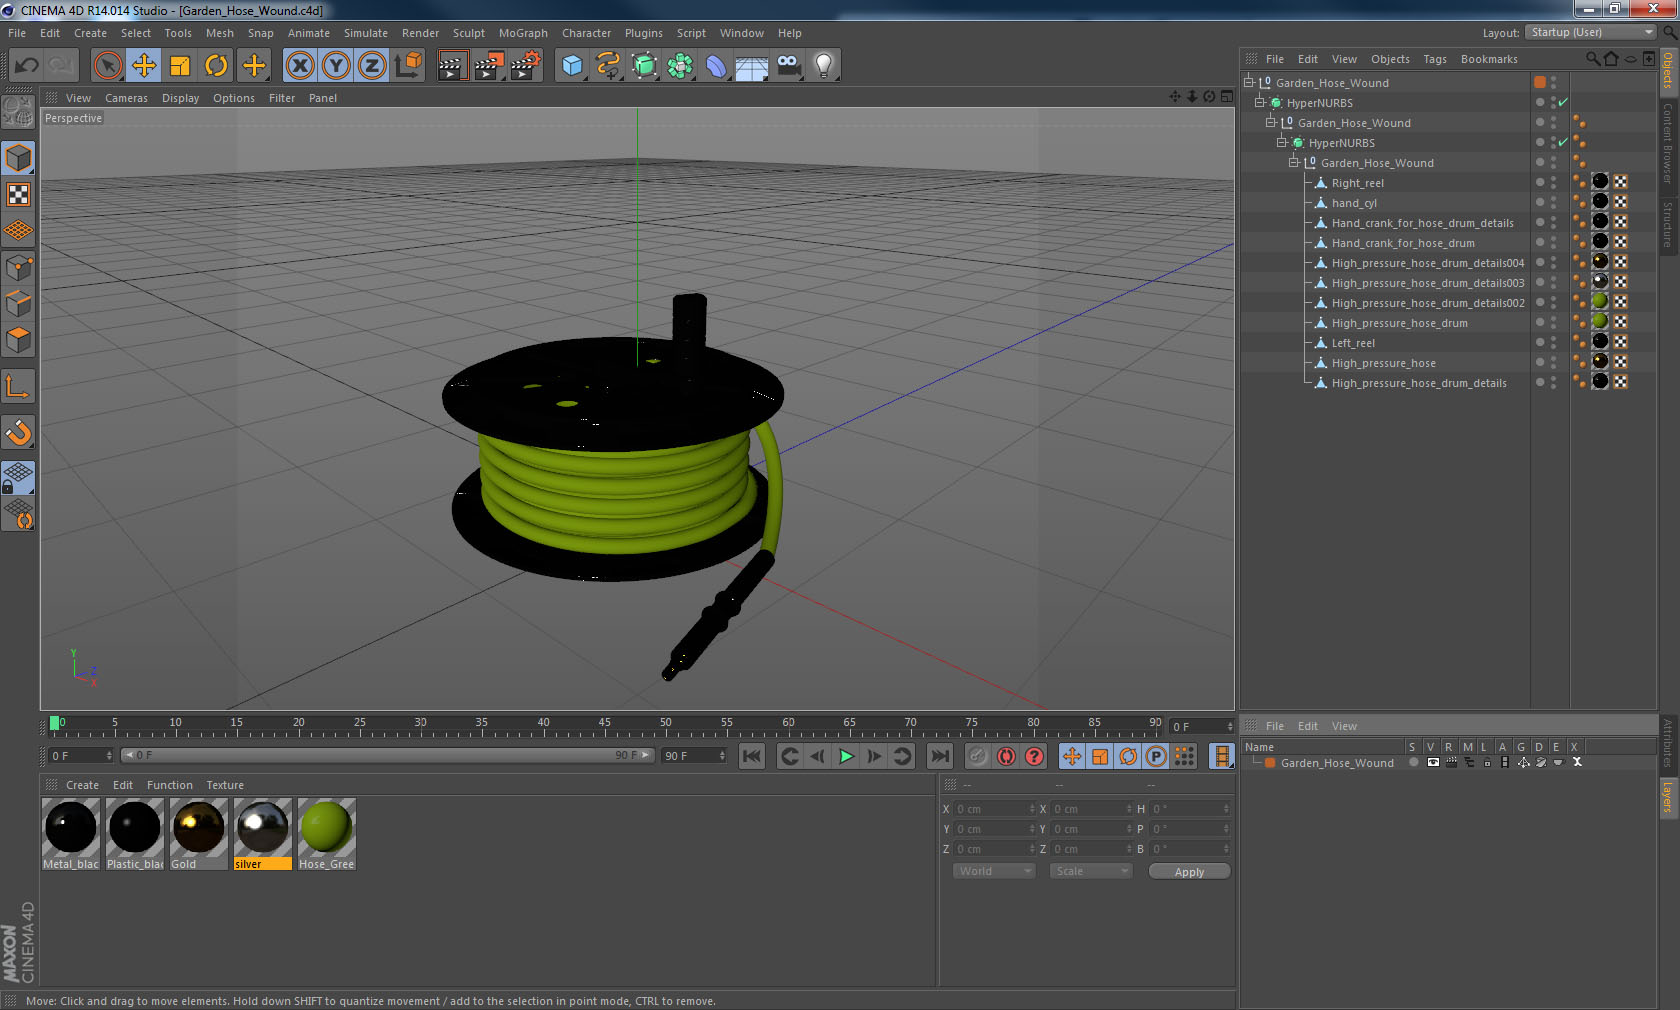The image size is (1680, 1010).
Task: Switch to Model mode in left sidebar
Action: pos(18,159)
